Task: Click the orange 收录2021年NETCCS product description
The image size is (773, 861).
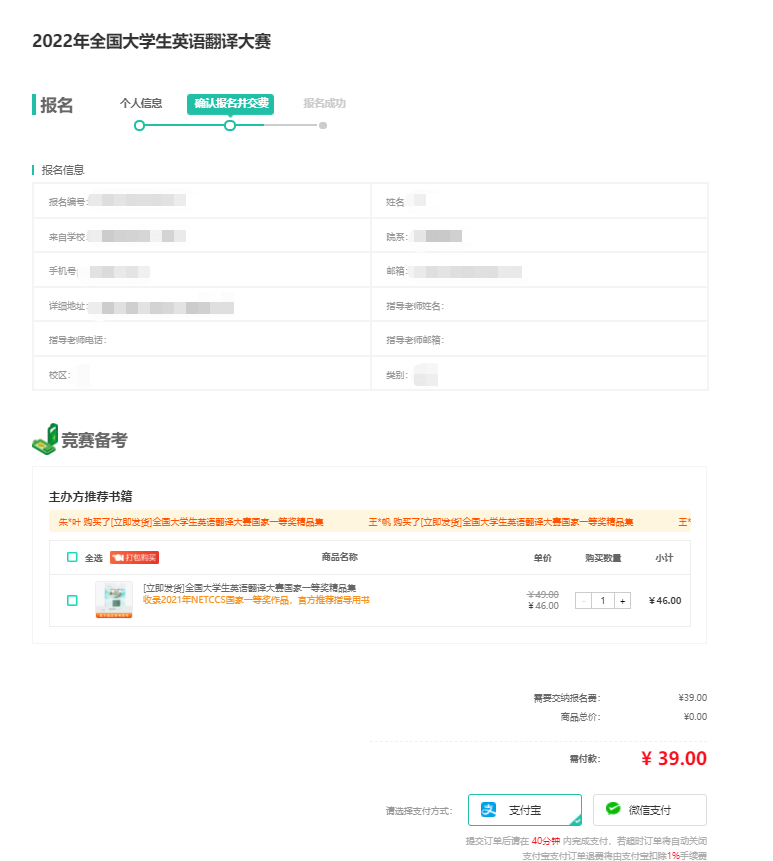Action: tap(256, 600)
